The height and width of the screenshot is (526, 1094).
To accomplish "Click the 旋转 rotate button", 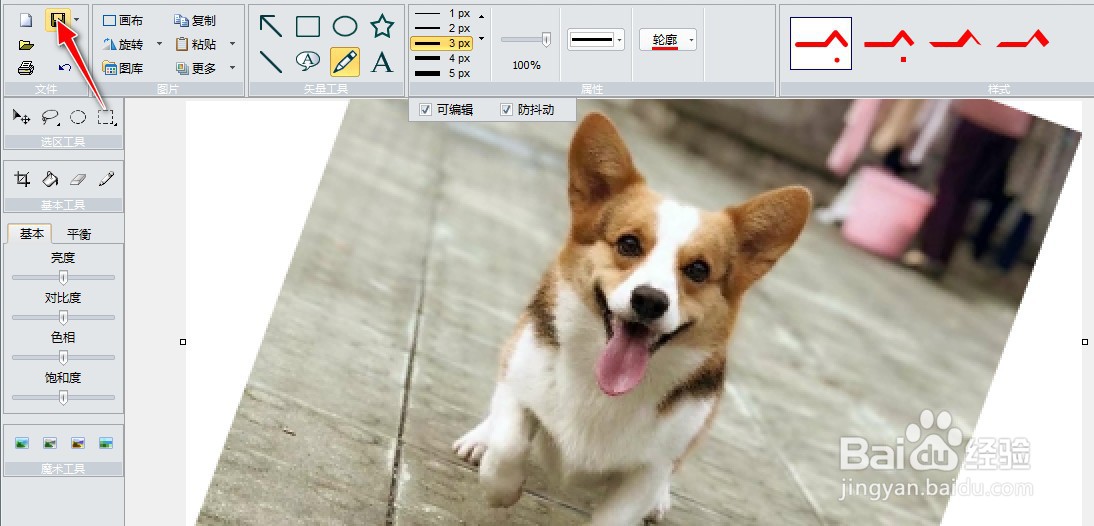I will pyautogui.click(x=123, y=44).
